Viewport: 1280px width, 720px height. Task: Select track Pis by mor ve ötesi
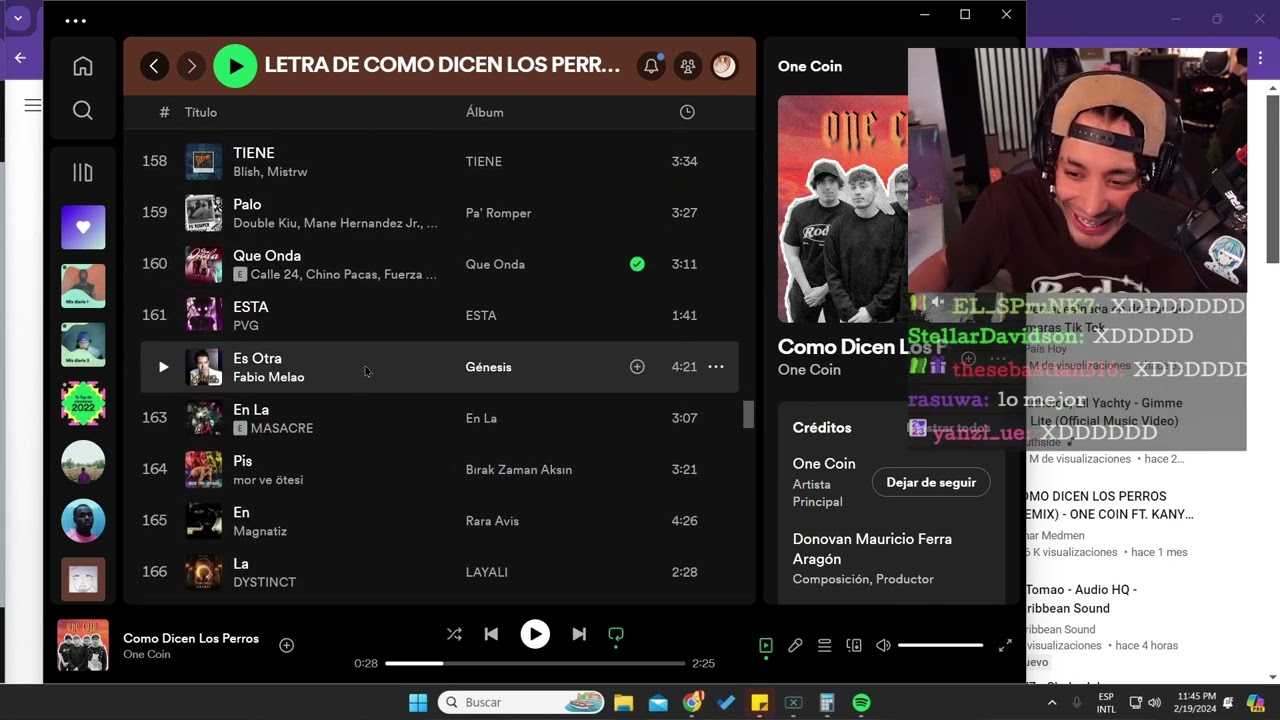point(440,469)
